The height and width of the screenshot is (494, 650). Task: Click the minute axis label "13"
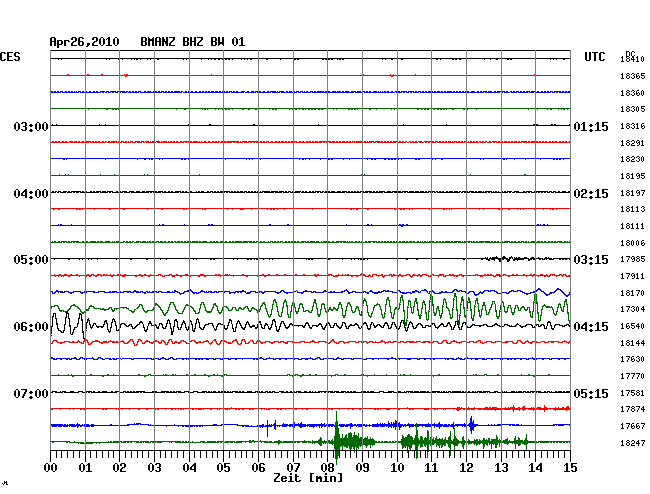tap(501, 468)
